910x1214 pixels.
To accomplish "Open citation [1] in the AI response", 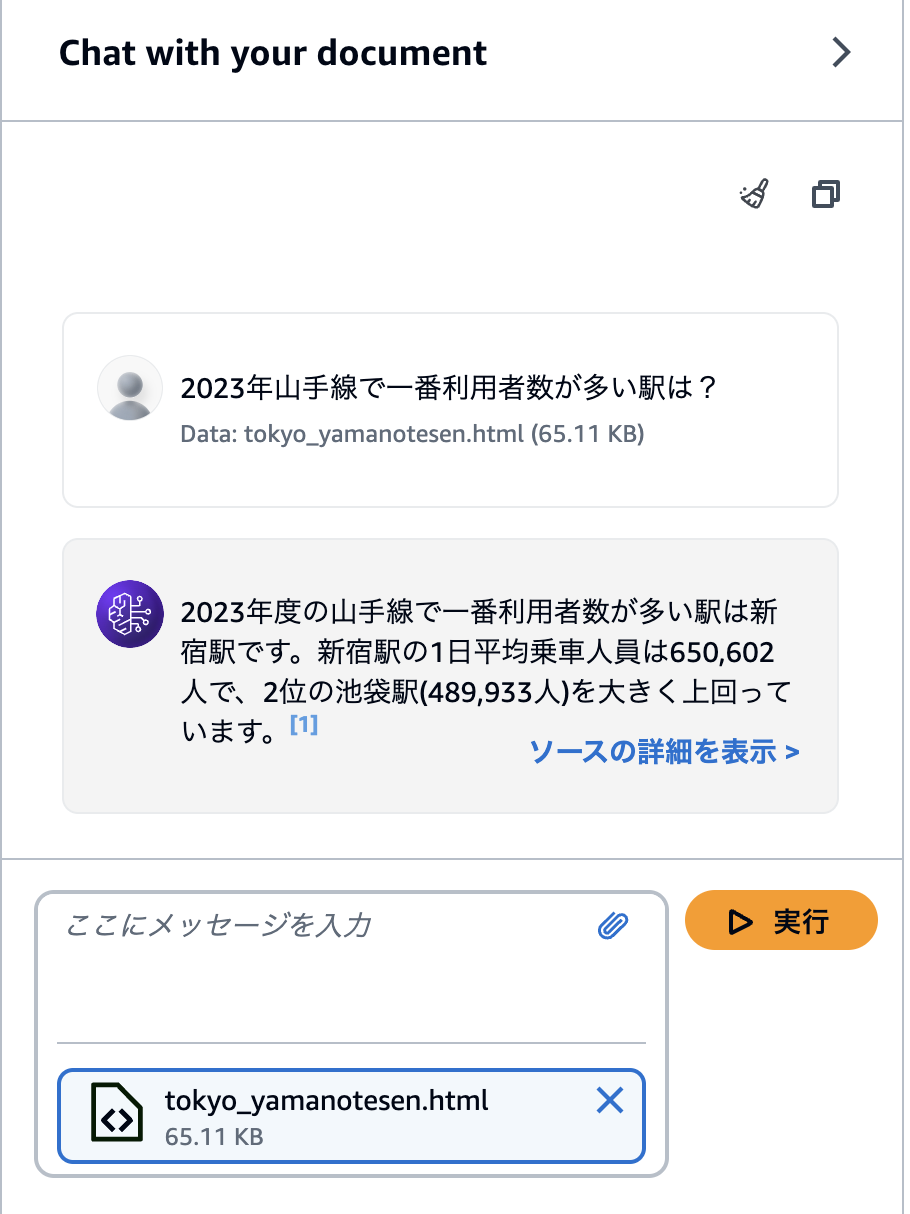I will click(303, 726).
